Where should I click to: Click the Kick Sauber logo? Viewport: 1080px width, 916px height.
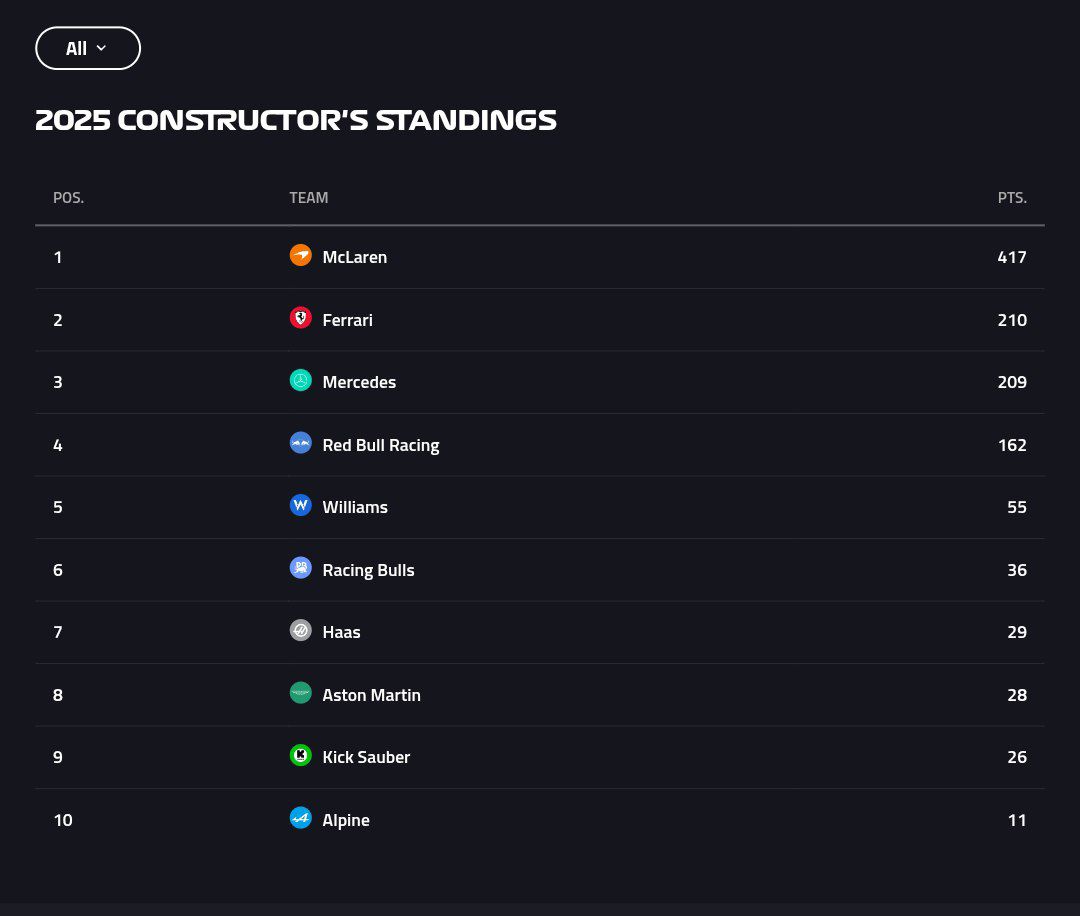300,756
